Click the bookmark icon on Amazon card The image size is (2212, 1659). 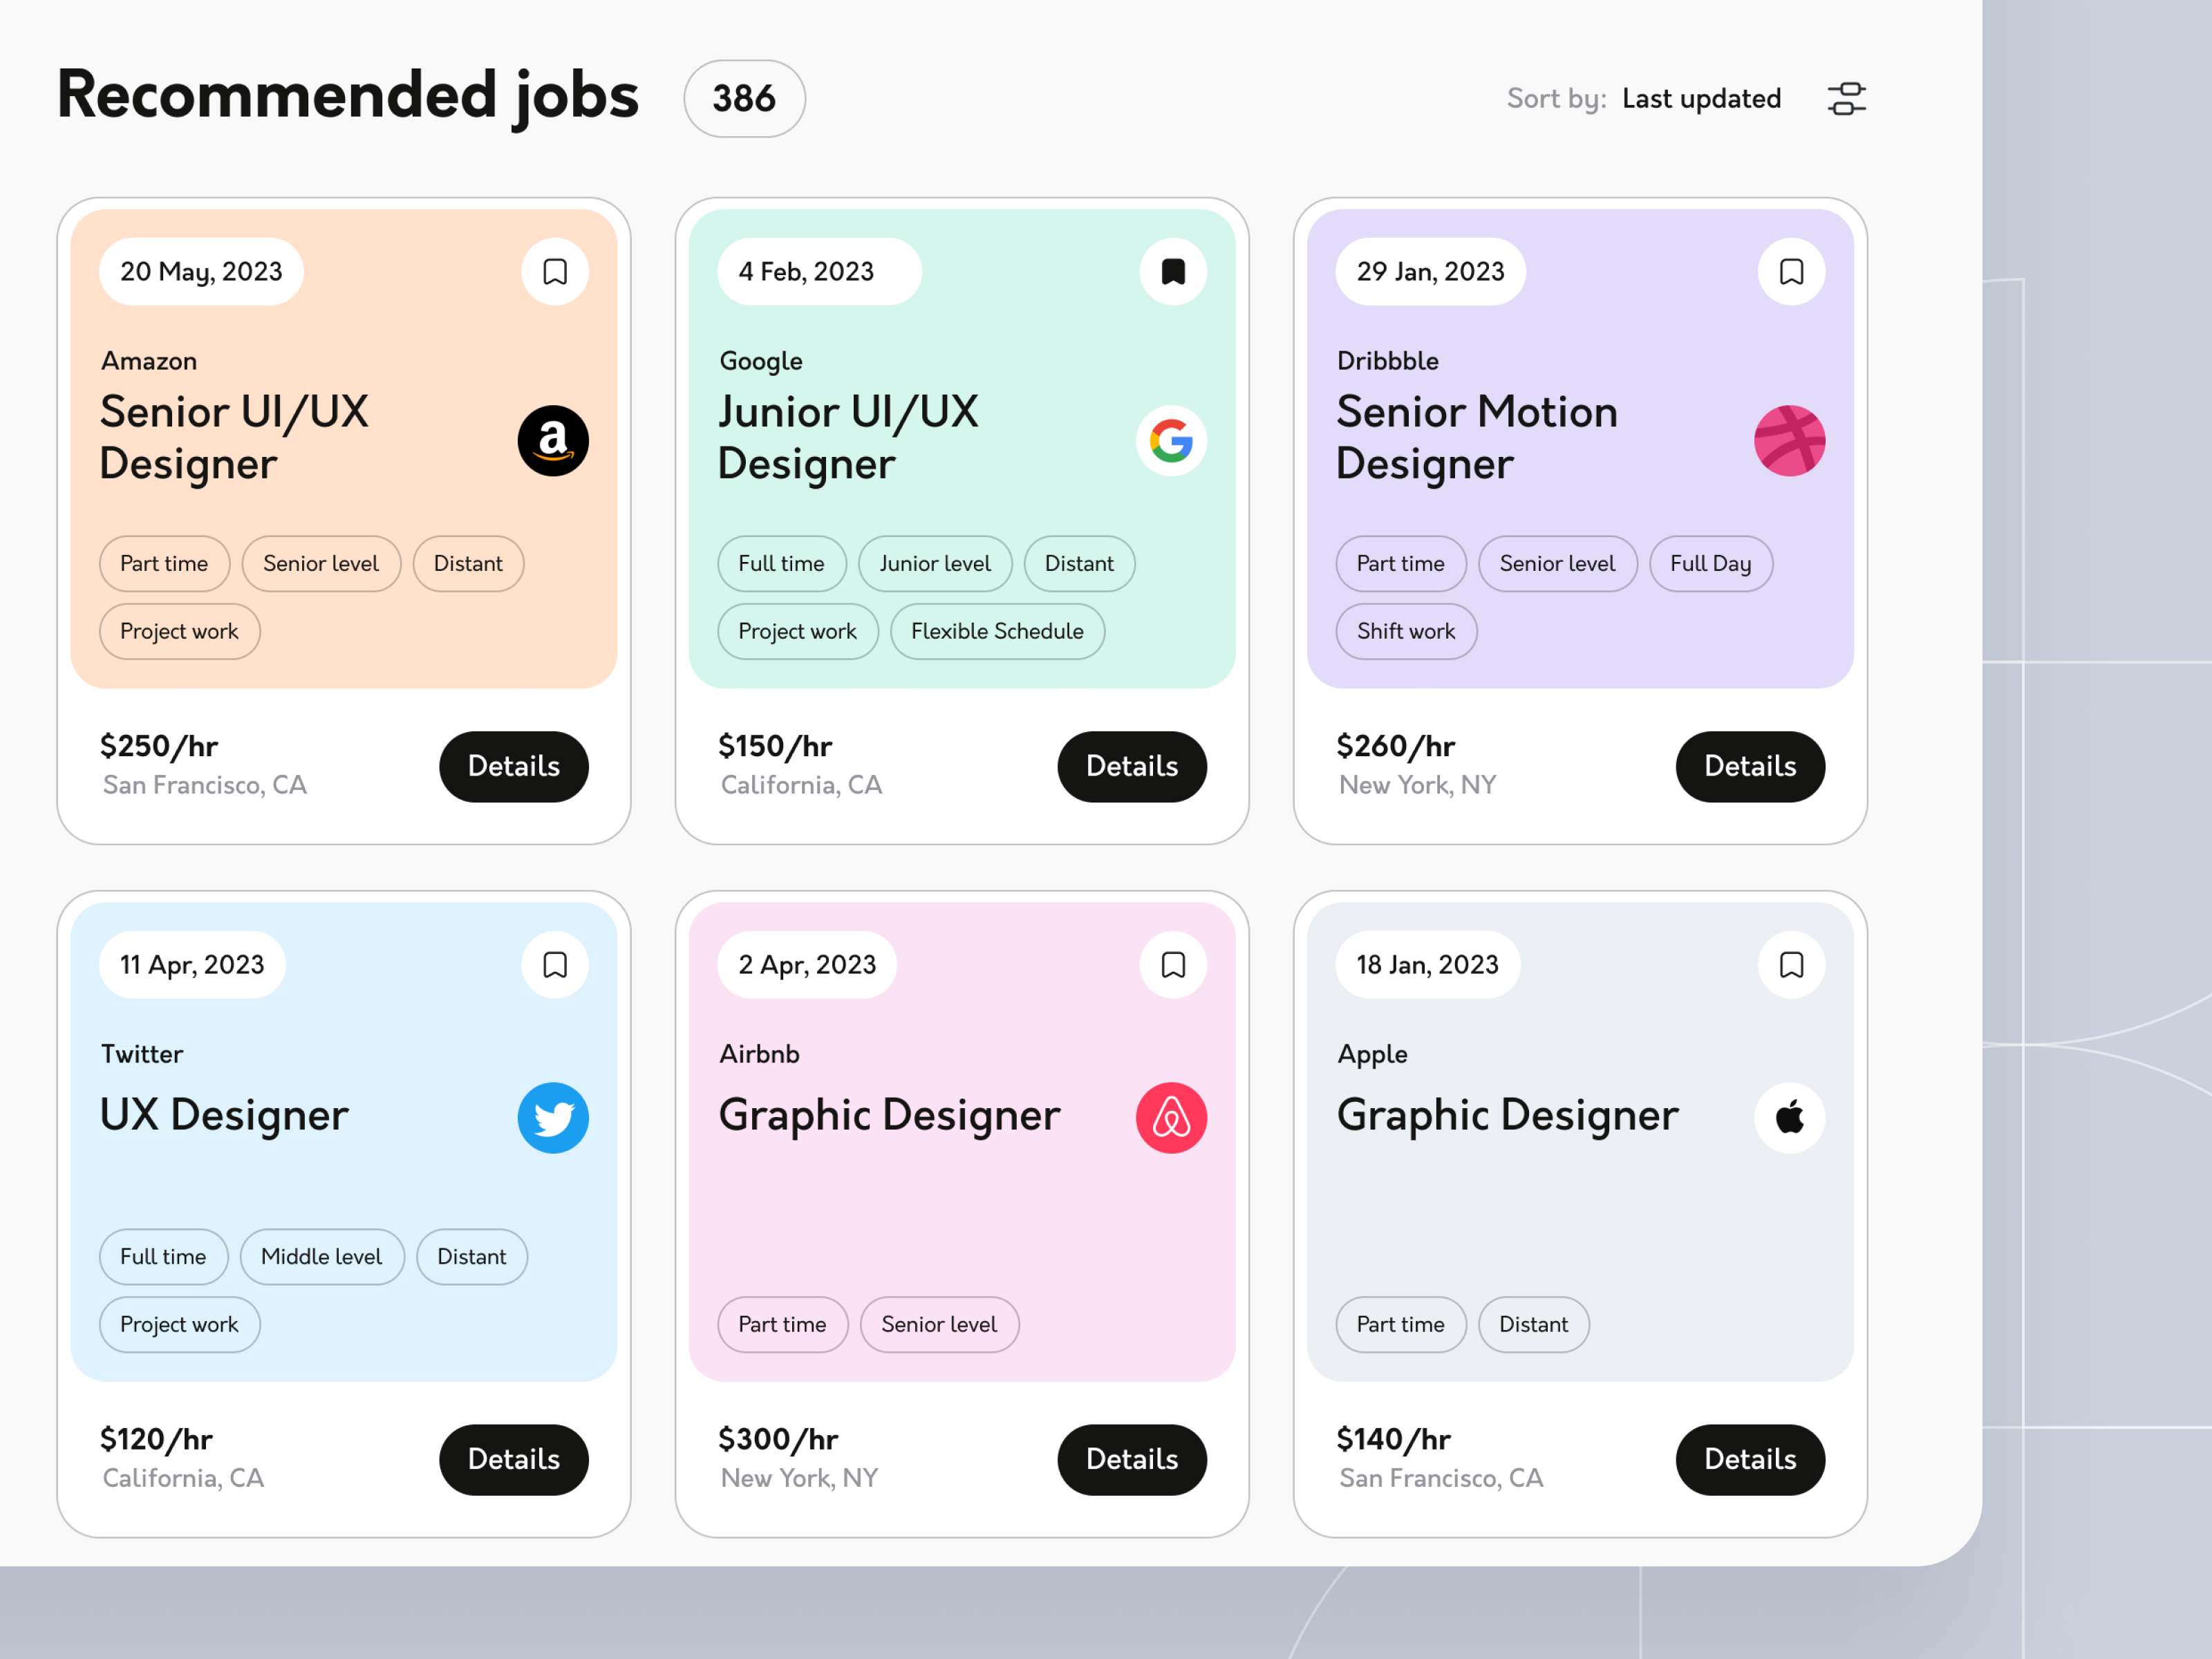(554, 271)
